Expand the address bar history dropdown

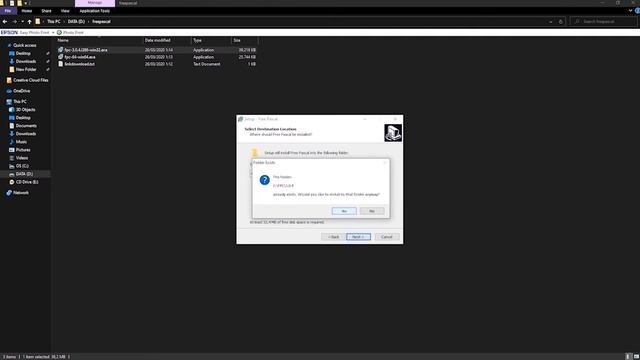tap(550, 22)
